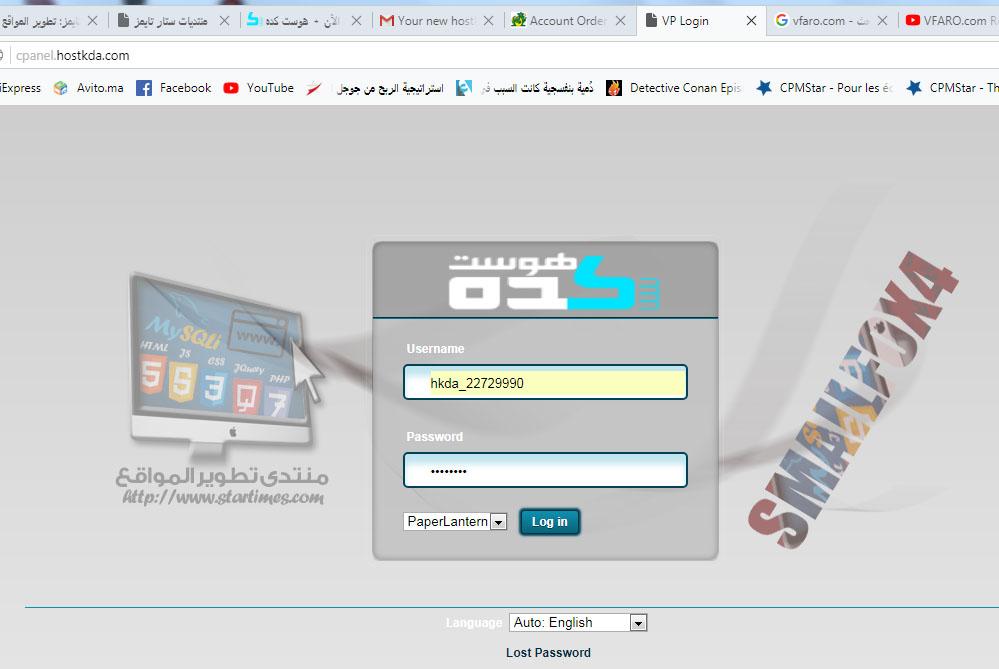
Task: Switch to the منتديات ستار تايمز tab
Action: coord(172,20)
